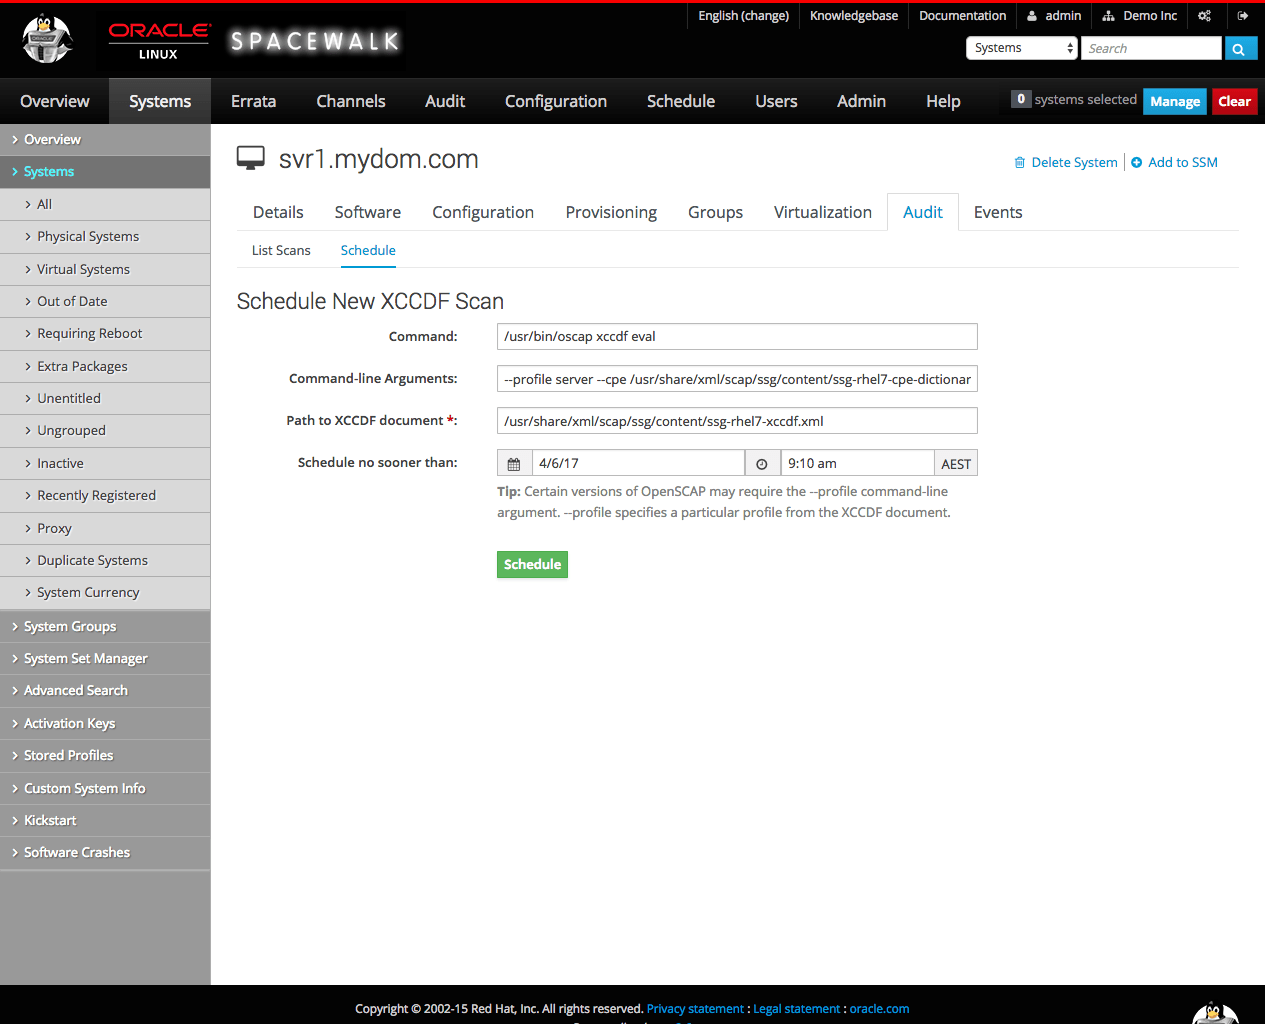The height and width of the screenshot is (1024, 1265).
Task: Click English (change) language link
Action: 743,16
